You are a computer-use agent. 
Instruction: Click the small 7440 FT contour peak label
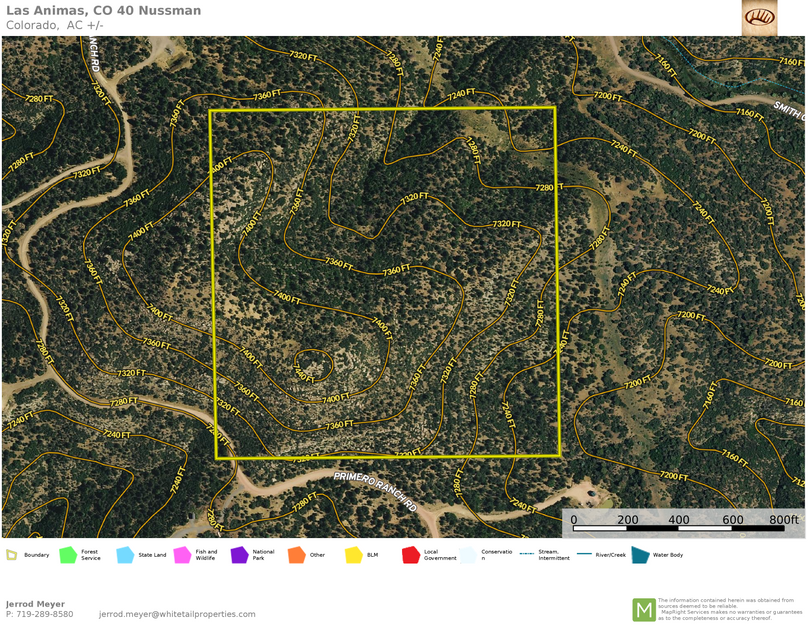[x=304, y=373]
